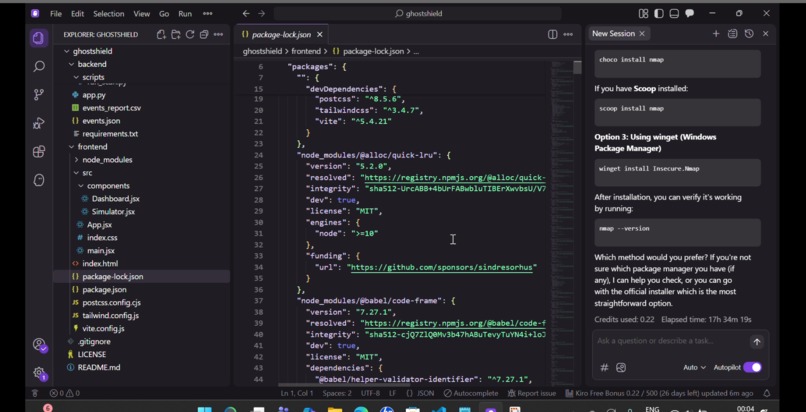Send the chat message arrow

click(757, 342)
